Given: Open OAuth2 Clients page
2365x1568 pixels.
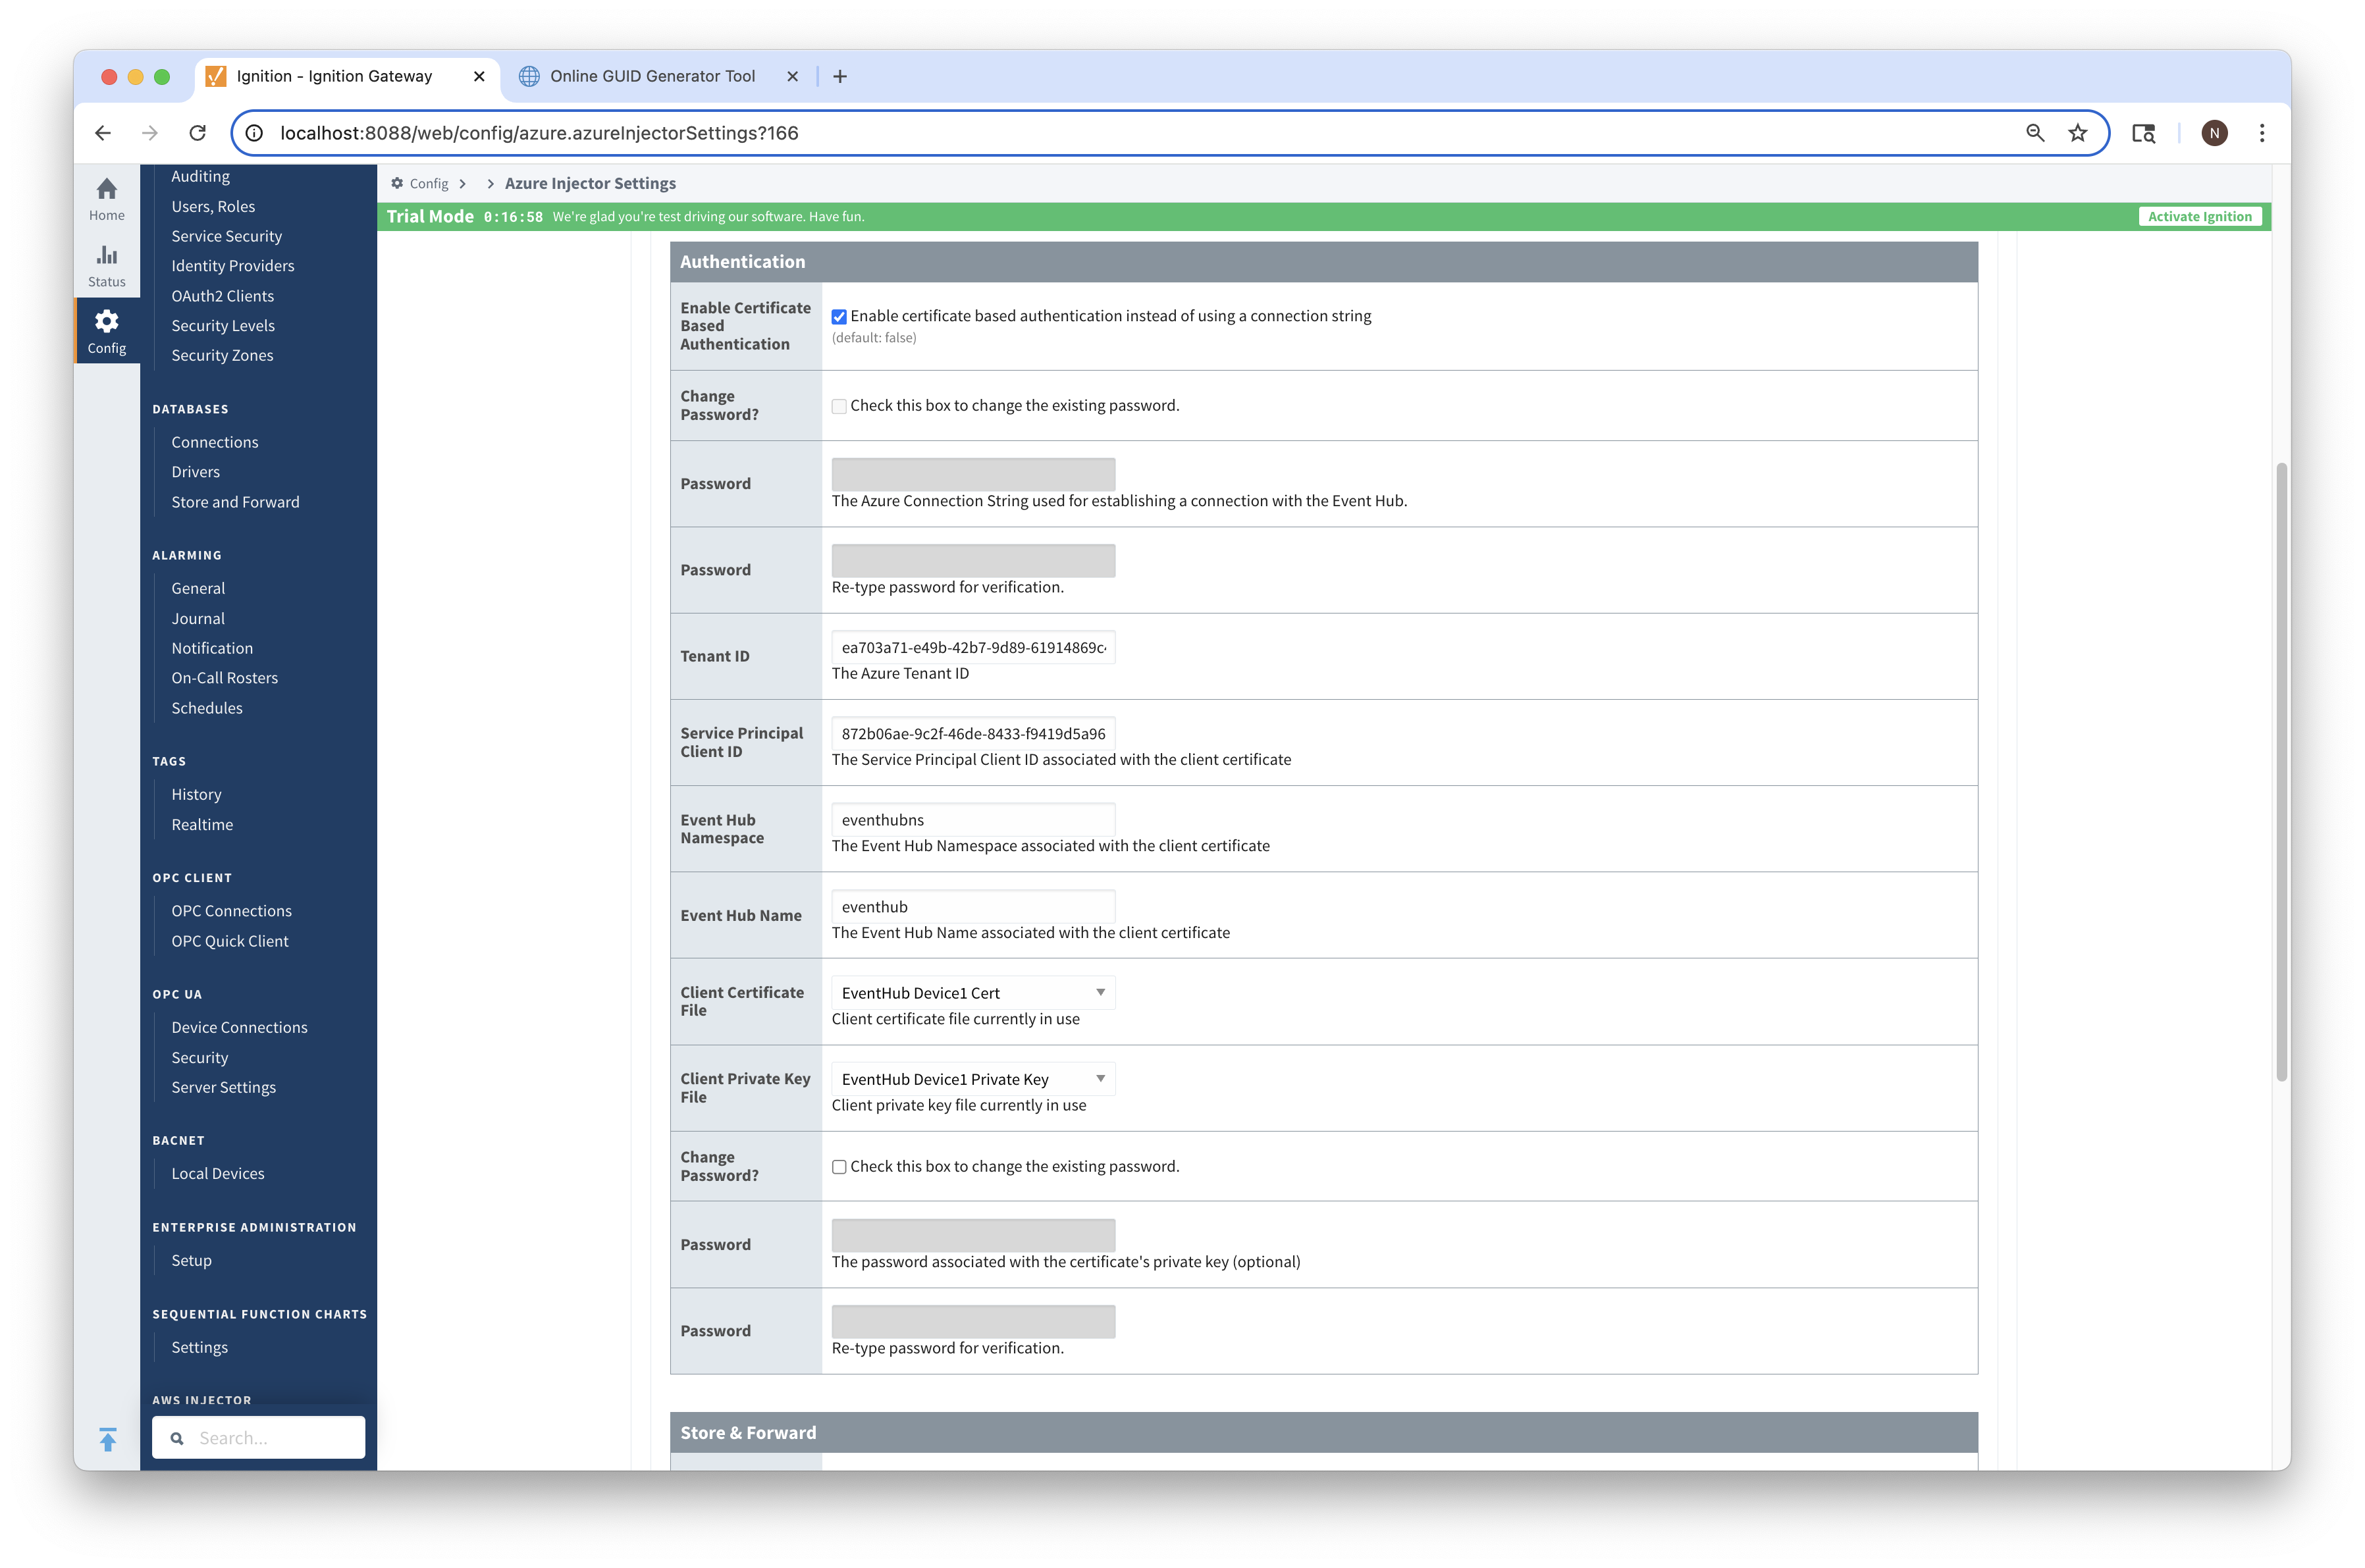Looking at the screenshot, I should pyautogui.click(x=222, y=296).
